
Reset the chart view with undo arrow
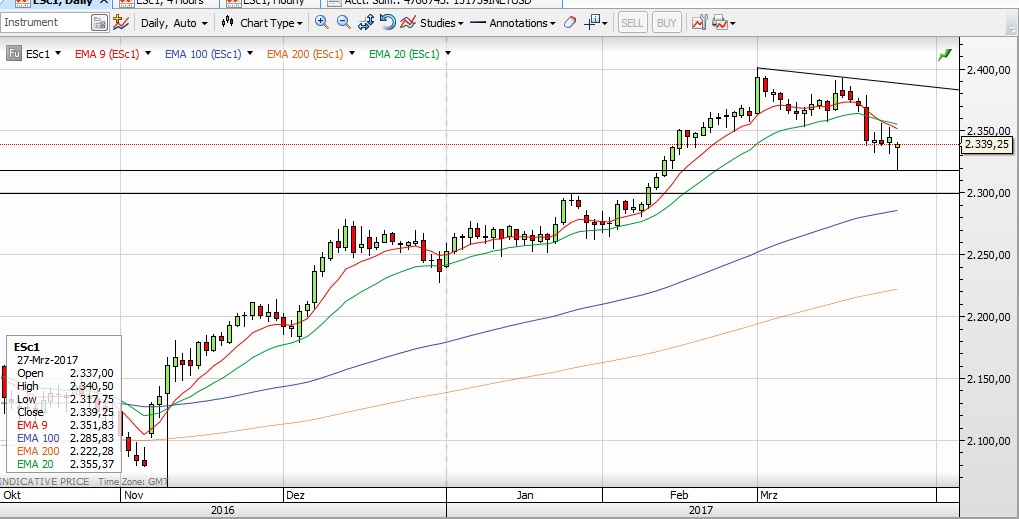pyautogui.click(x=387, y=23)
